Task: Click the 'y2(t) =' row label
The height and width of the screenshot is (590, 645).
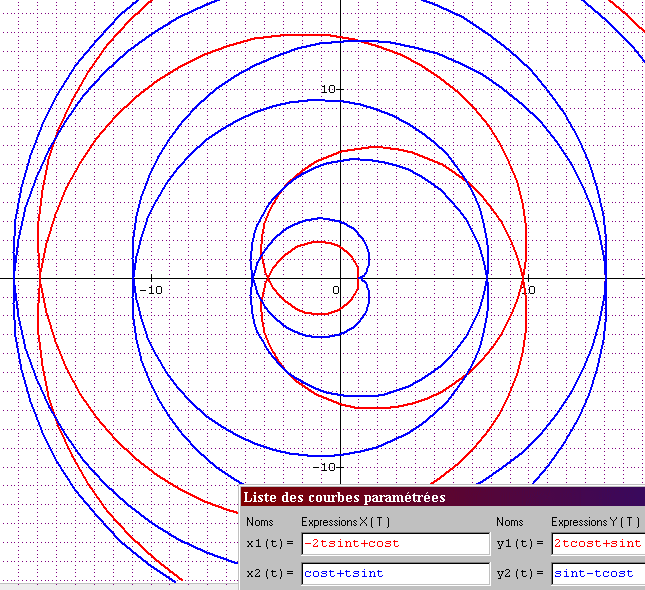Action: click(519, 573)
